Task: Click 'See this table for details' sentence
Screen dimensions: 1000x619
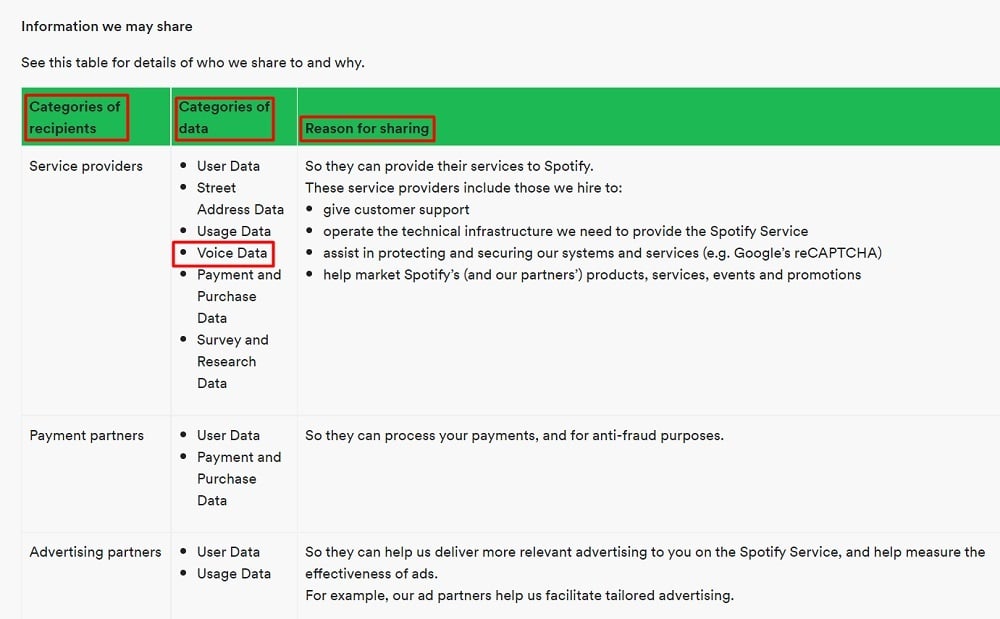Action: [193, 62]
